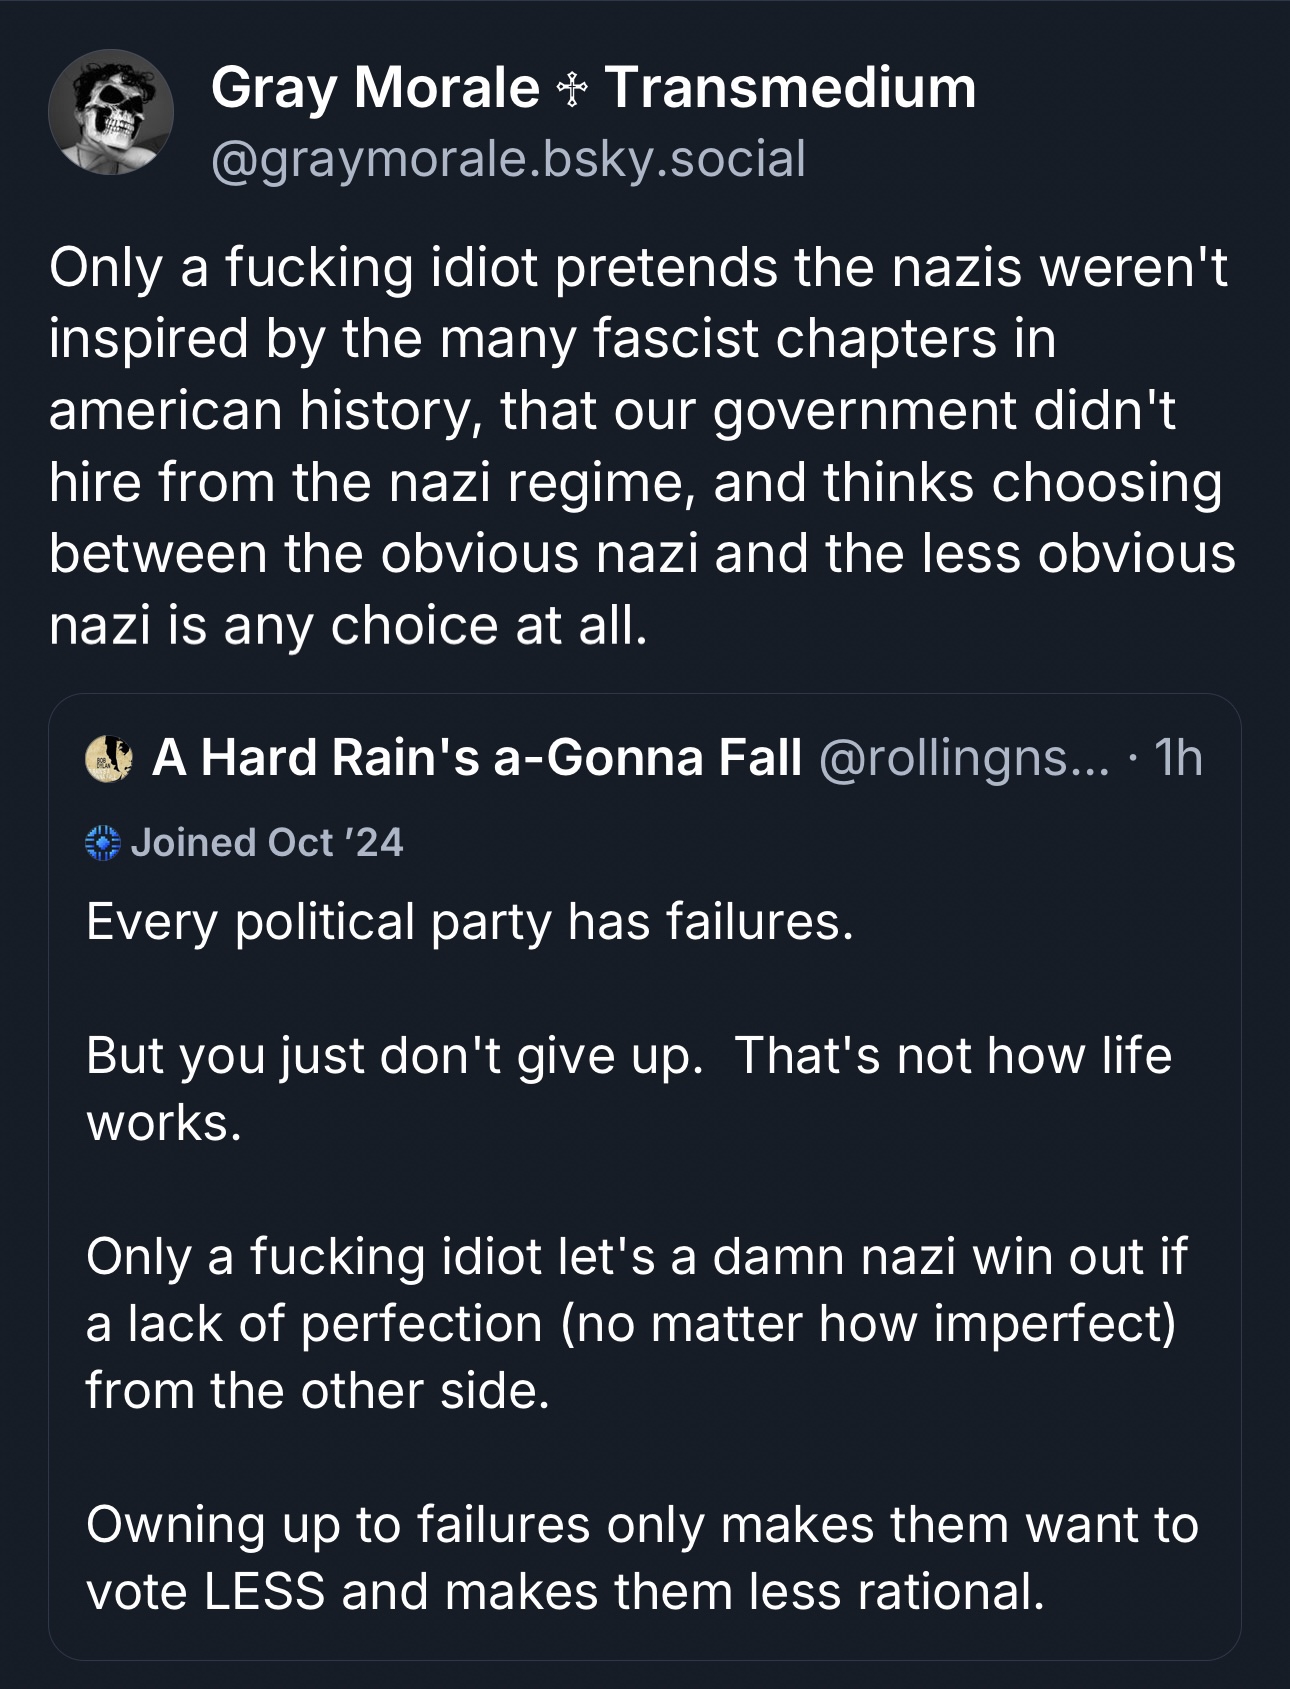Screen dimensions: 1290x1689
Task: Click "from the other side." in quoted post
Action: click(x=318, y=1391)
